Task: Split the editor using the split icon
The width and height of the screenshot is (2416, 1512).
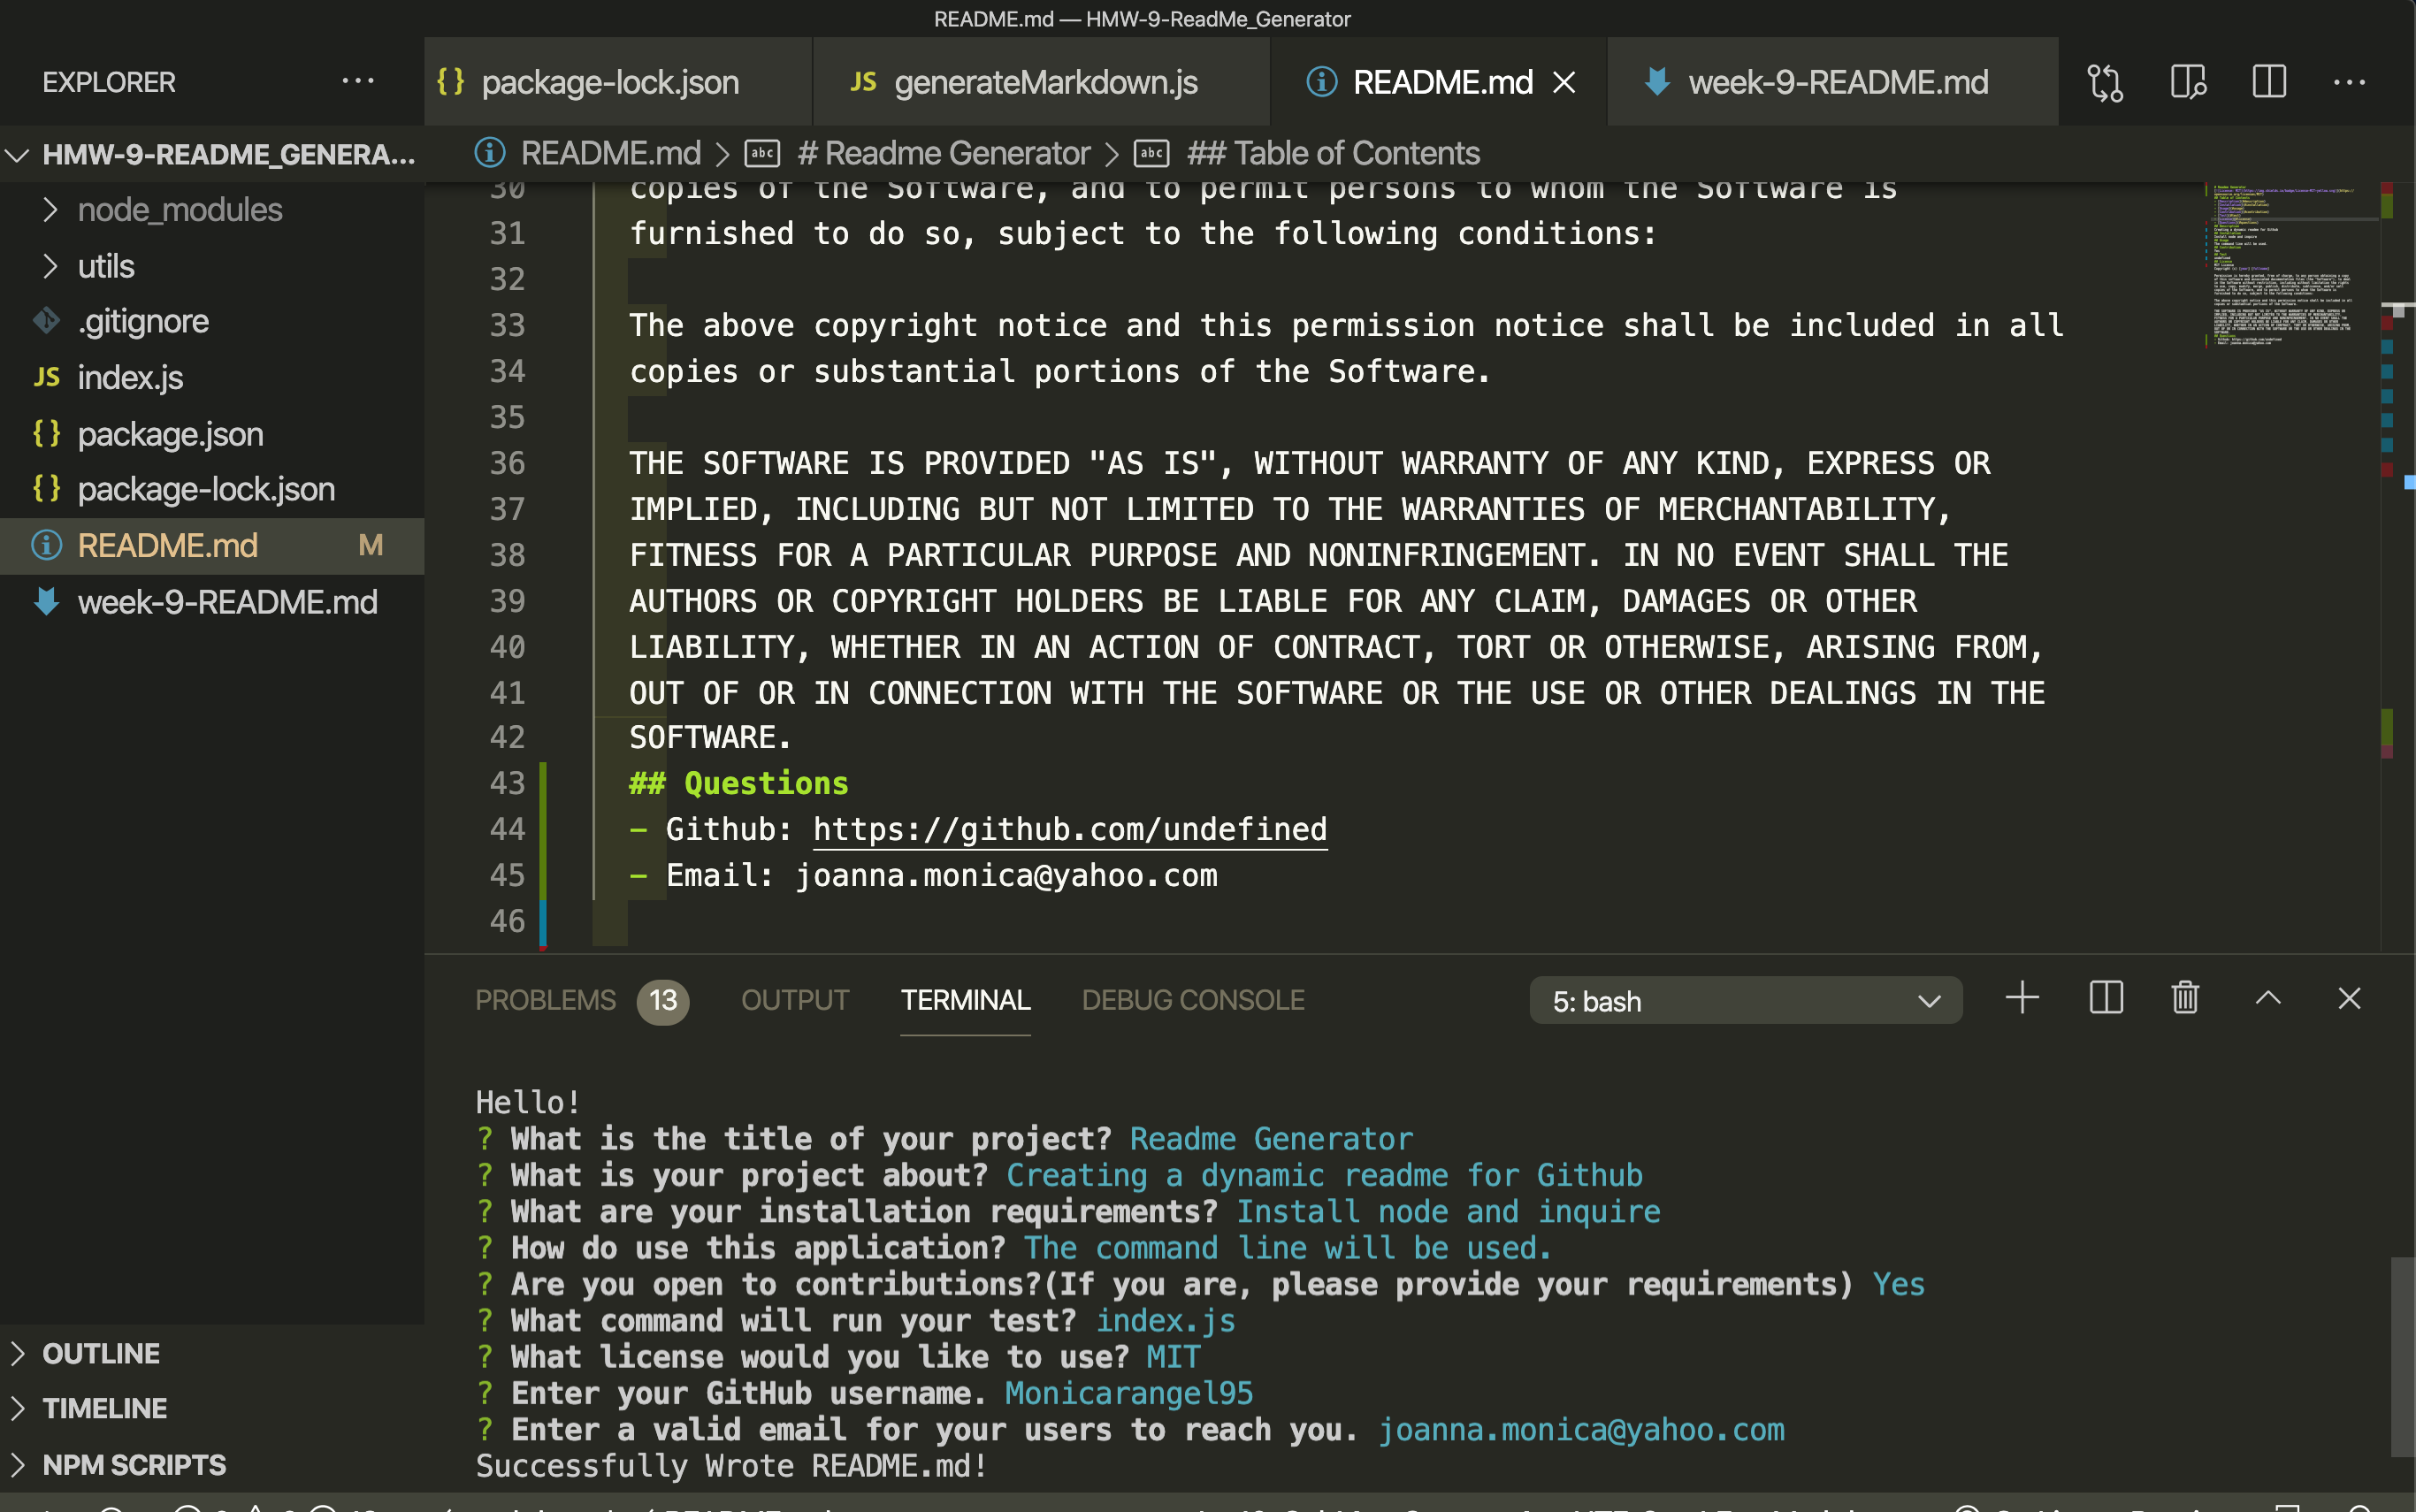Action: 2270,82
